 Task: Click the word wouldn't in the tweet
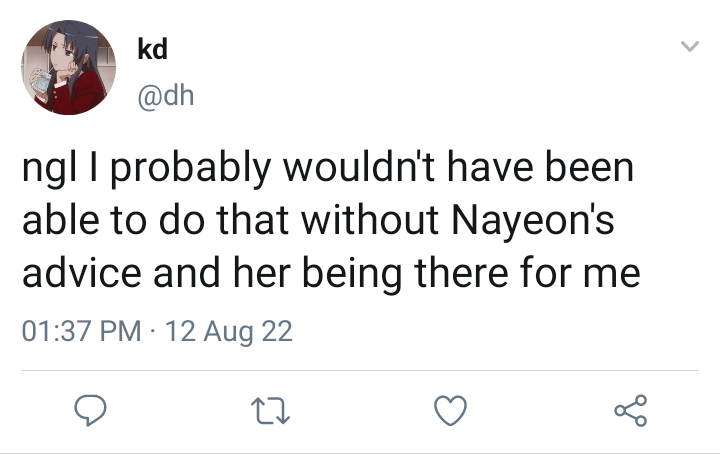pyautogui.click(x=359, y=167)
